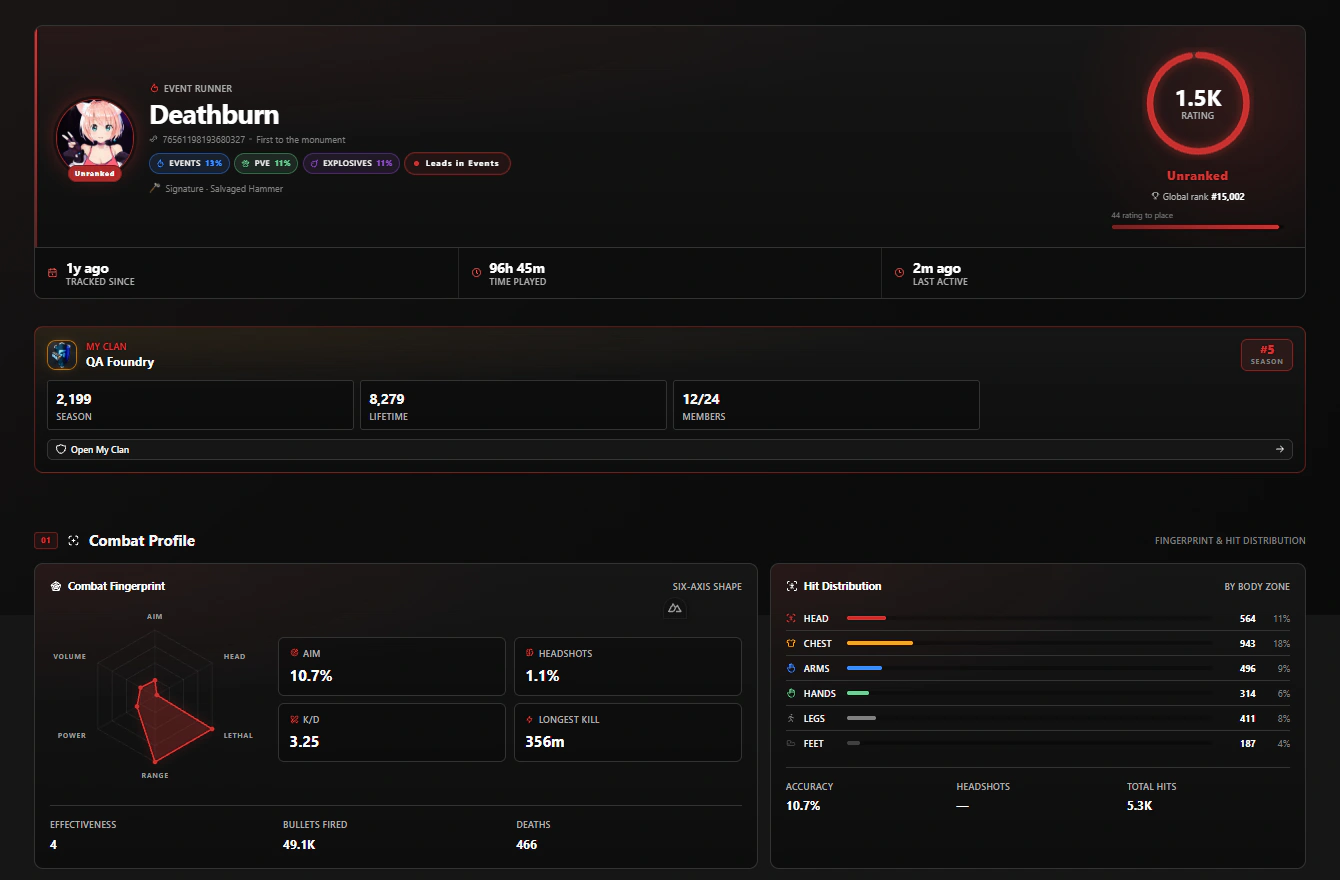Click the Hands zone icon
The height and width of the screenshot is (880, 1340).
pos(791,694)
